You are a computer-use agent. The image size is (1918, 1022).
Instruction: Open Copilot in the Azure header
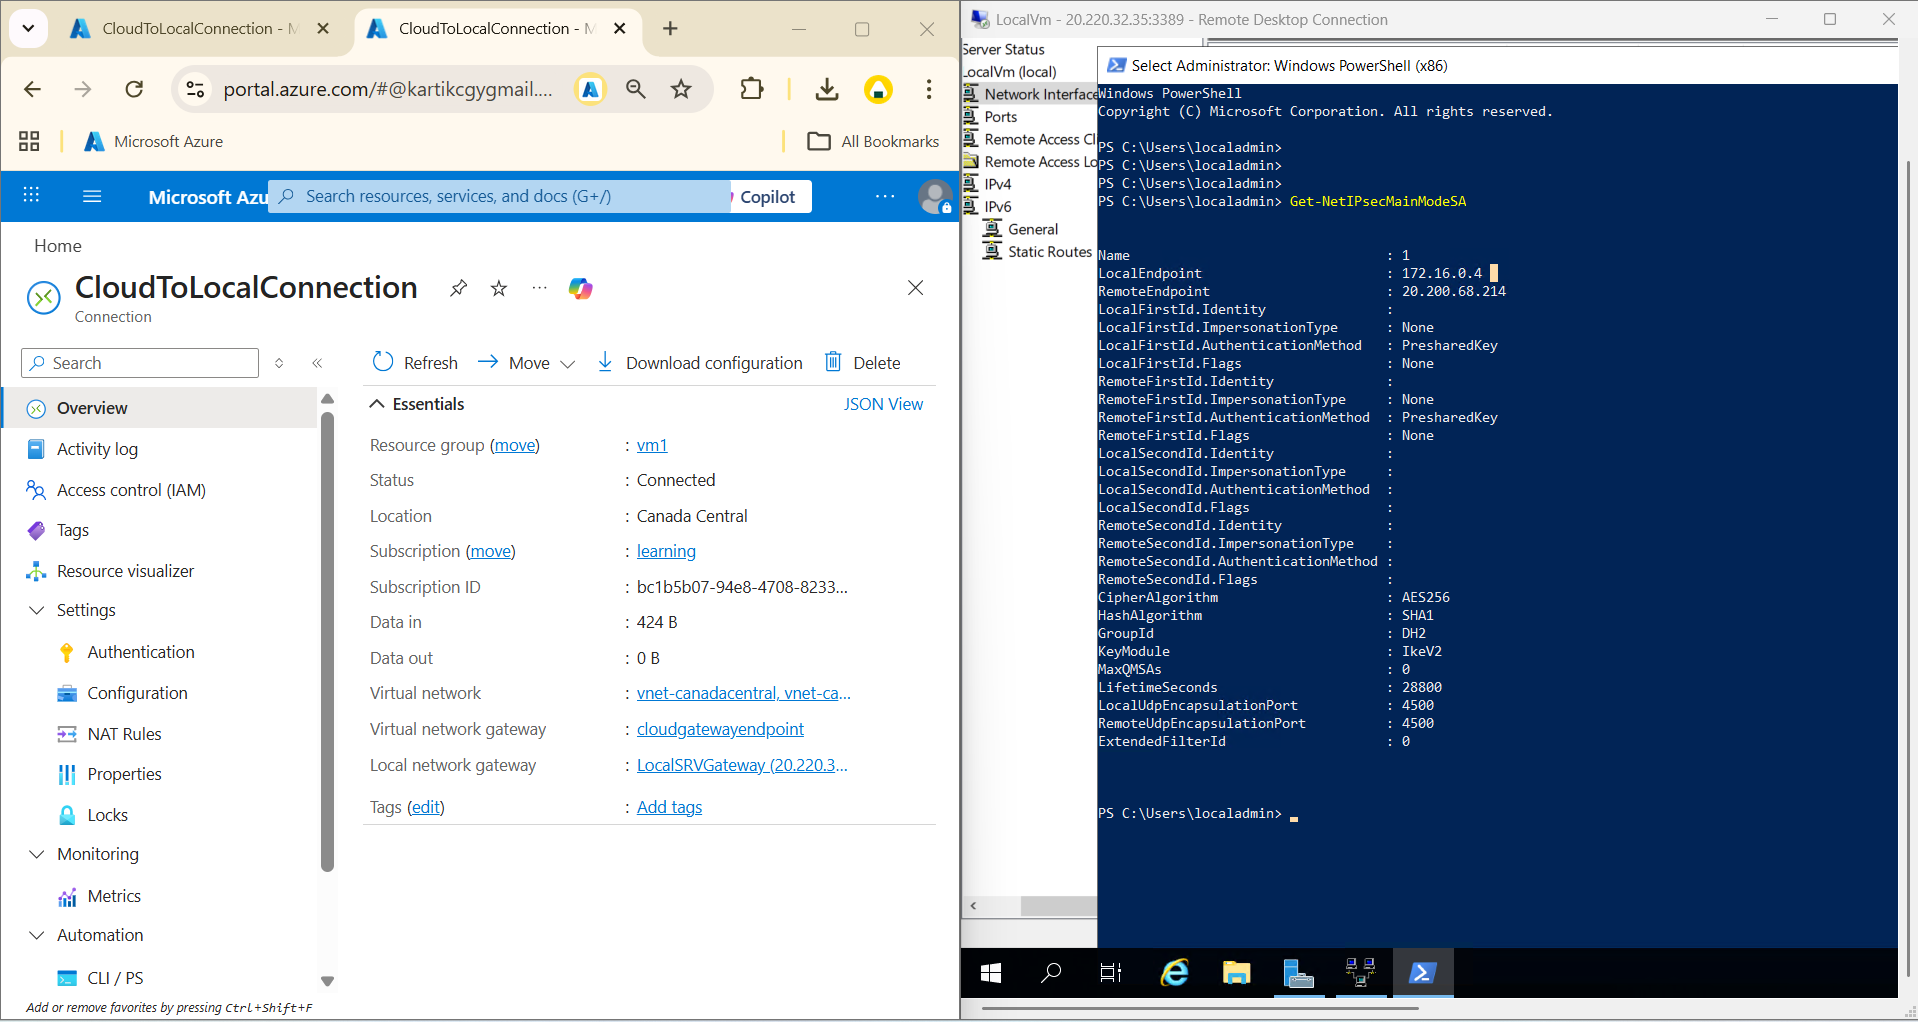(768, 197)
